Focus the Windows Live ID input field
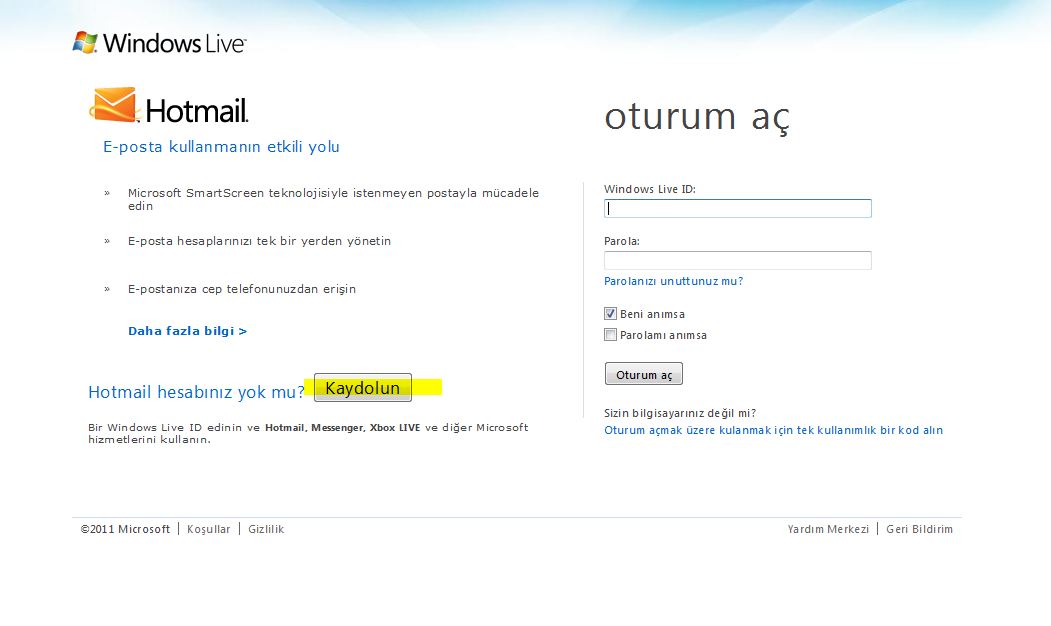This screenshot has height=626, width=1051. [737, 208]
